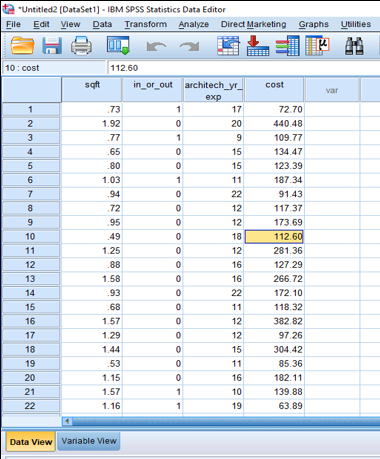Viewport: 380px width, 459px height.
Task: Select the empty var column header
Action: 332,90
